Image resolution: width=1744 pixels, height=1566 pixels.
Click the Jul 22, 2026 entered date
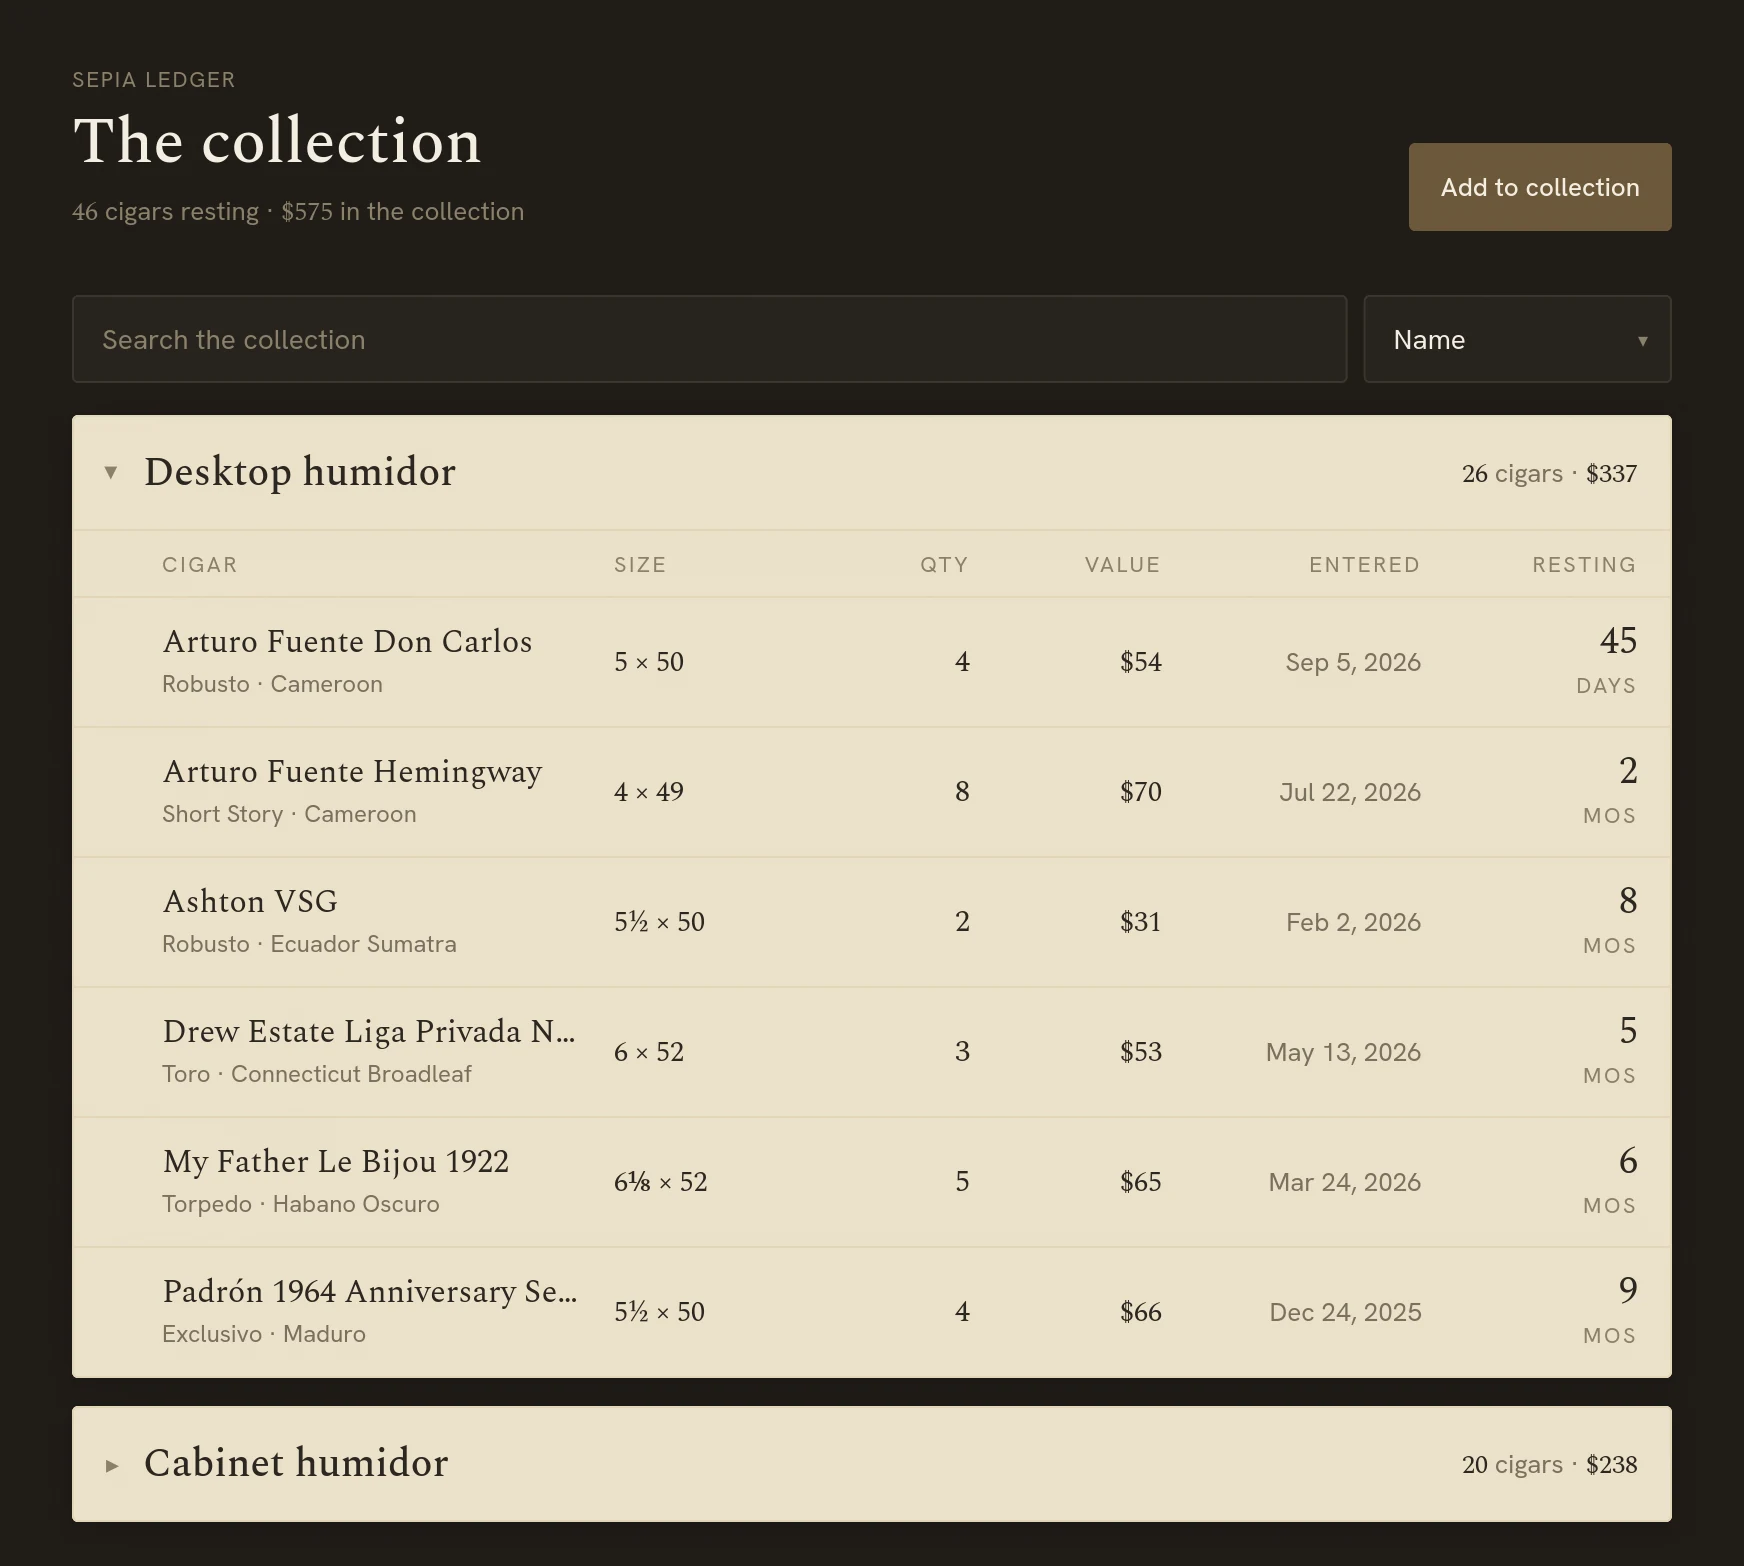coord(1350,792)
